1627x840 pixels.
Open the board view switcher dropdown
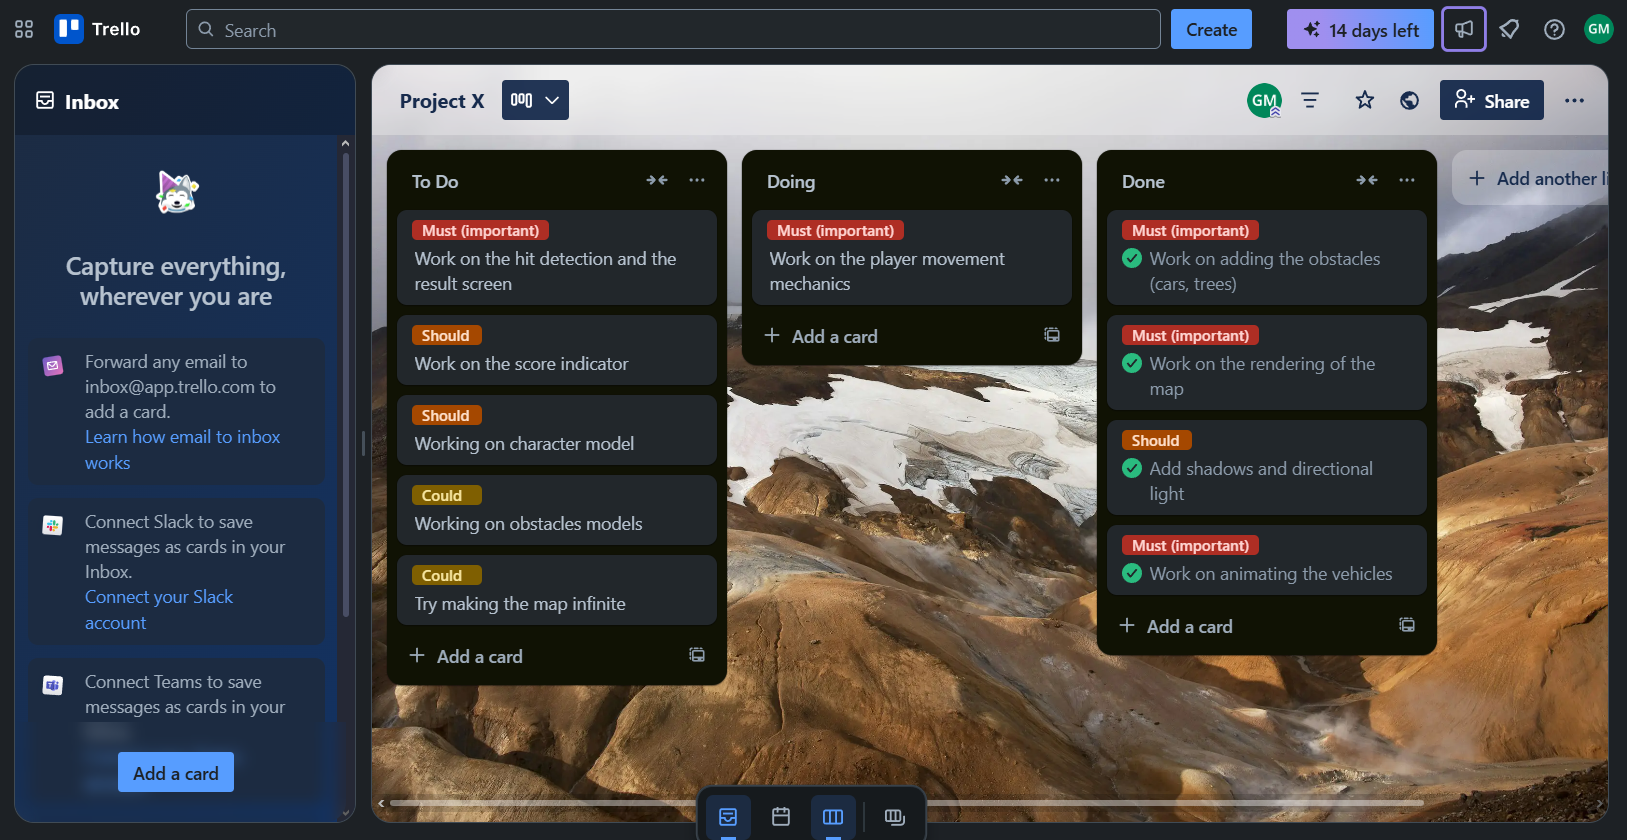(535, 100)
